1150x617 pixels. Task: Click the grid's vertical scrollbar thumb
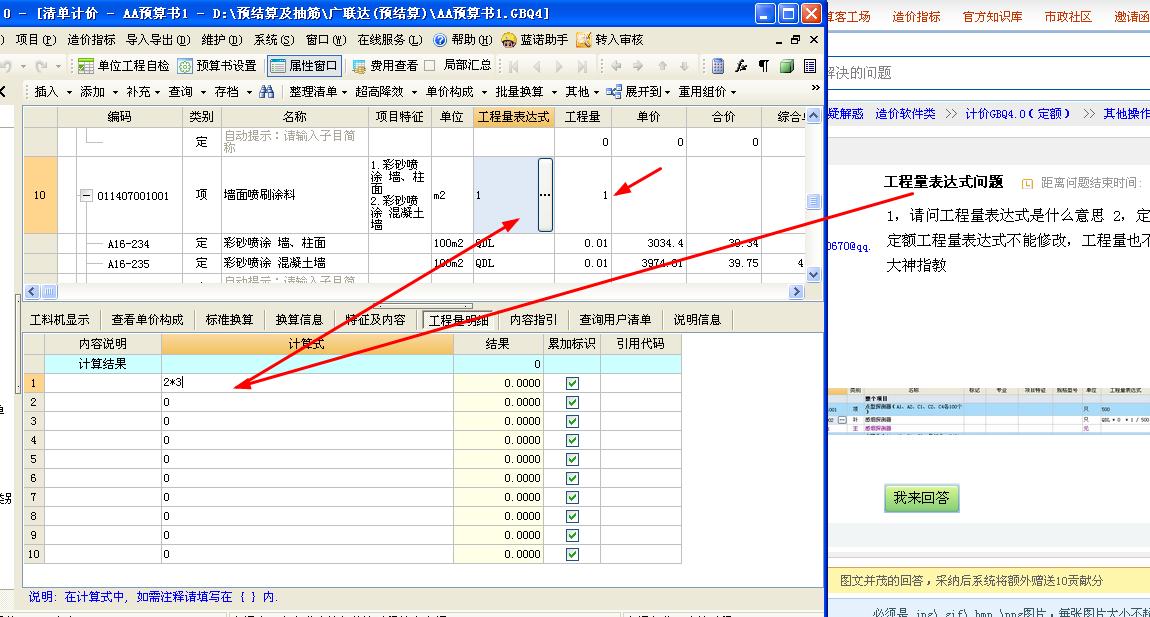tap(813, 201)
